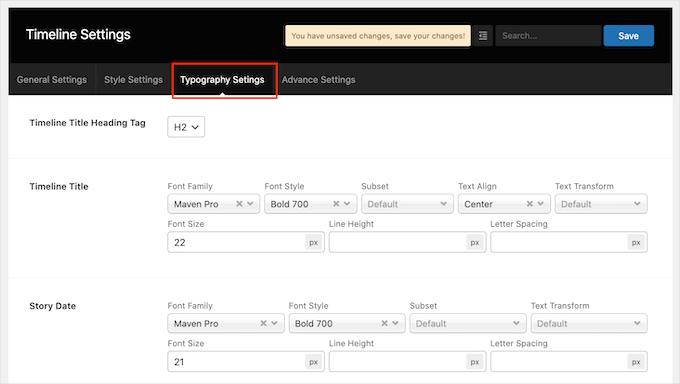The height and width of the screenshot is (384, 680).
Task: Go to Advance Settings tab
Action: click(318, 79)
